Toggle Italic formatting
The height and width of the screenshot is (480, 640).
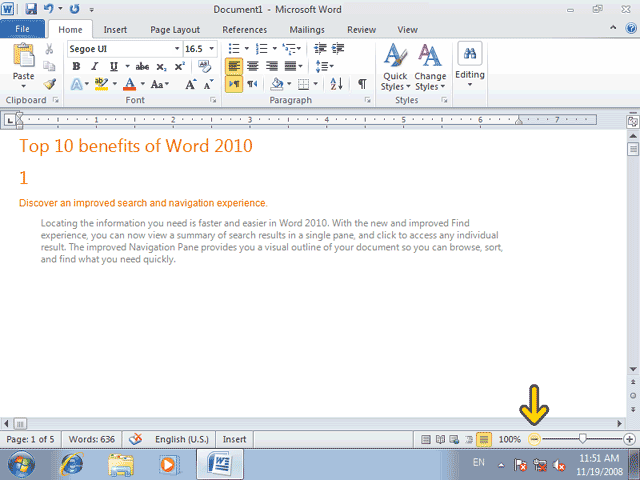95,67
